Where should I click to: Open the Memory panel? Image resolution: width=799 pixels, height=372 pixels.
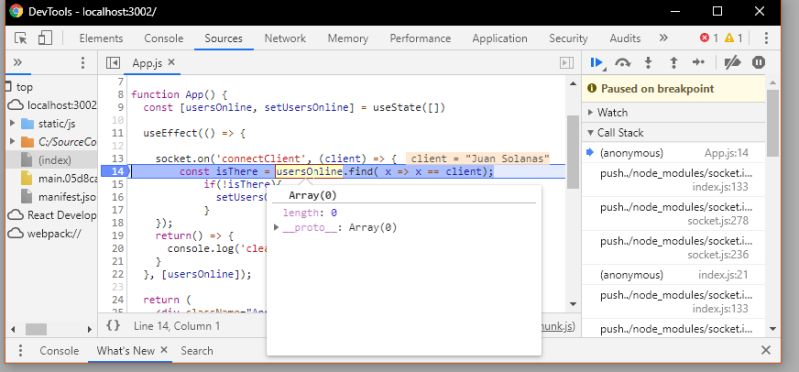click(348, 39)
